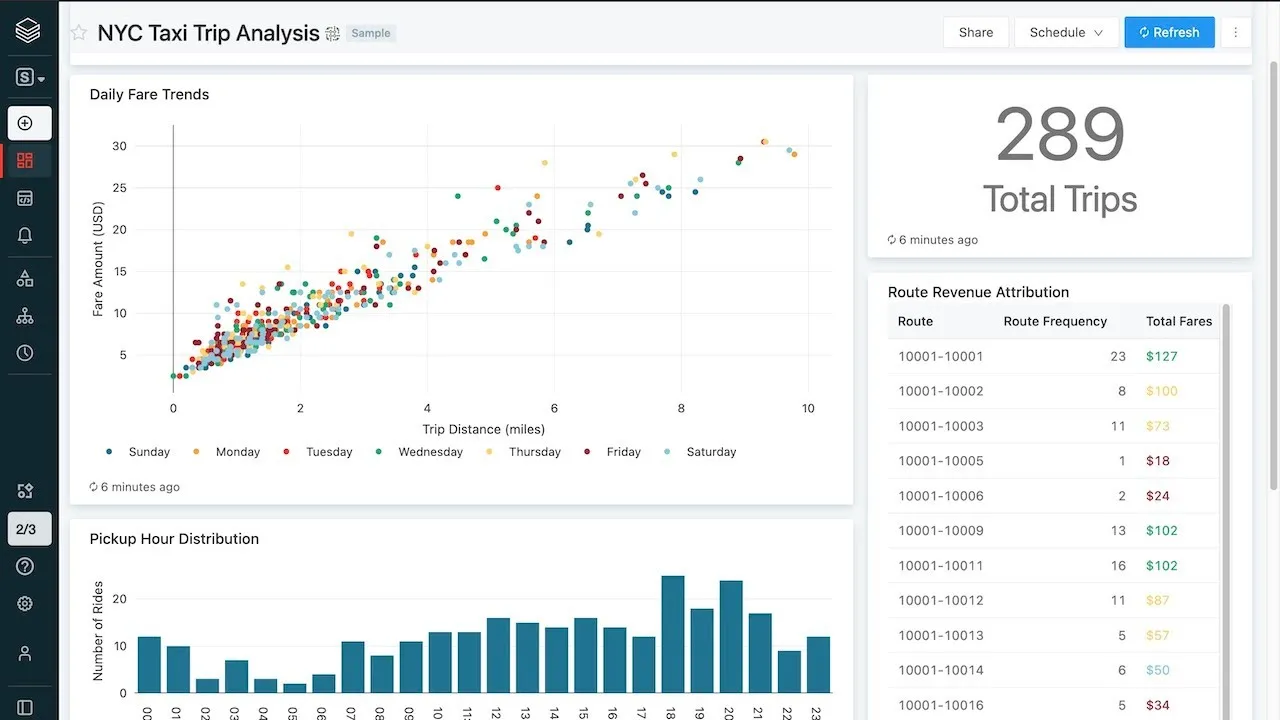Click the Route Revenue Attribution title
1280x720 pixels.
coord(978,292)
